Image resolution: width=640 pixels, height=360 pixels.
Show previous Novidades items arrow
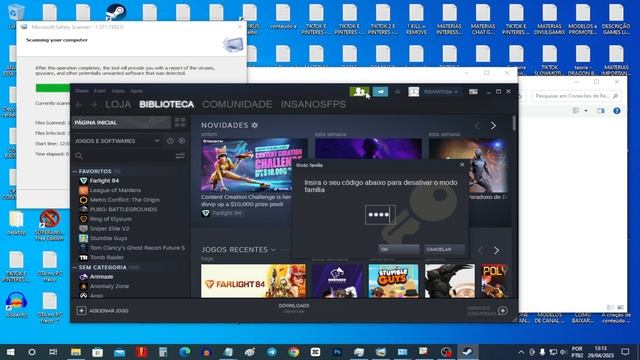[477, 126]
